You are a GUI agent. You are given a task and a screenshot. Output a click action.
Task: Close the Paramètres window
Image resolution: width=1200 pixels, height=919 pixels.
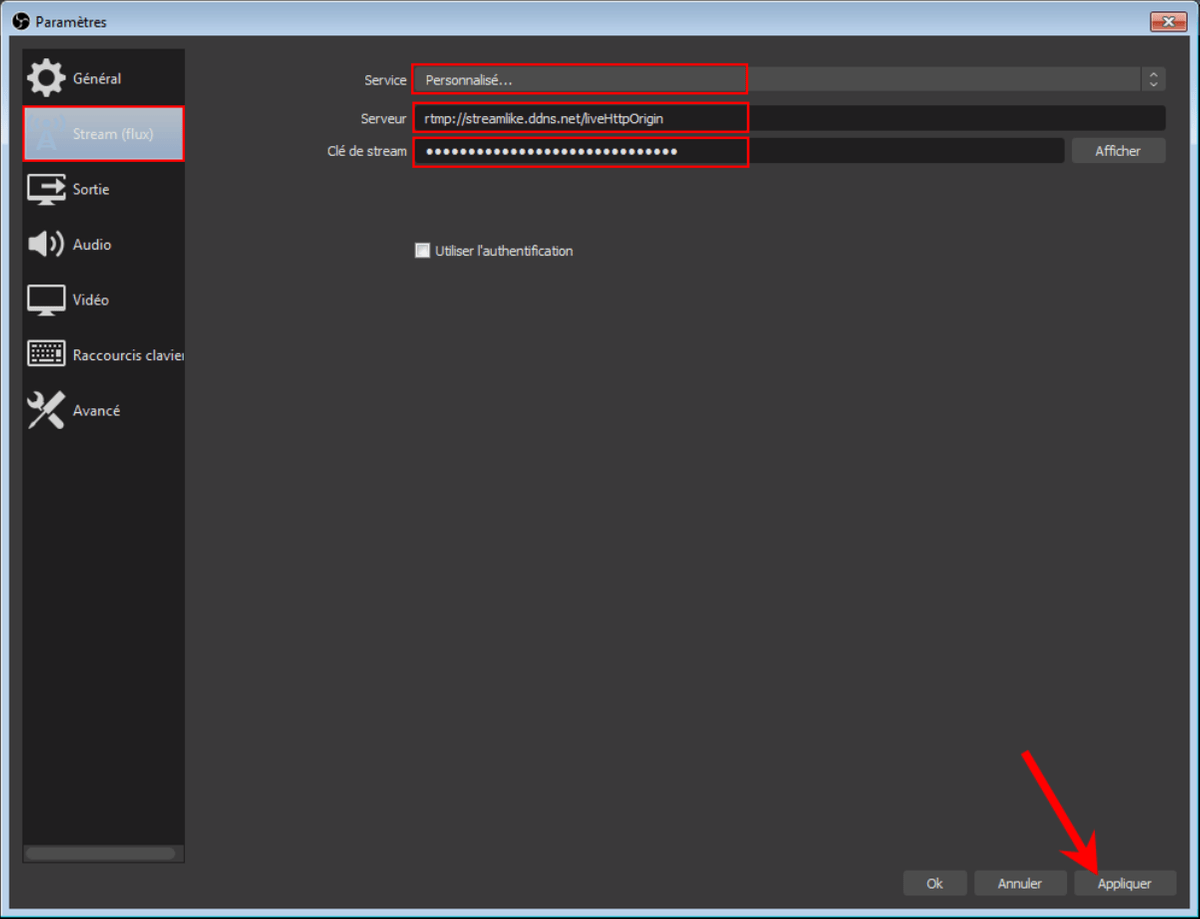[1167, 22]
